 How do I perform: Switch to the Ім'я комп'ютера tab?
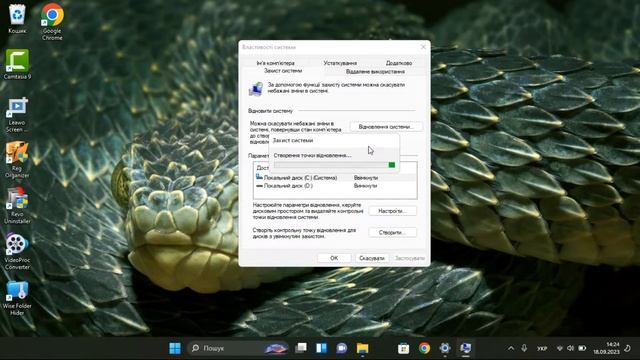pyautogui.click(x=276, y=63)
